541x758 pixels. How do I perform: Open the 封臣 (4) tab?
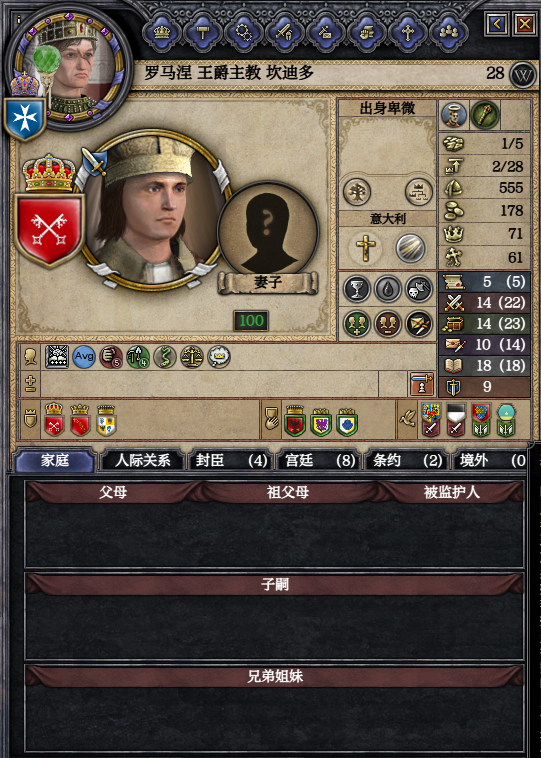click(231, 460)
